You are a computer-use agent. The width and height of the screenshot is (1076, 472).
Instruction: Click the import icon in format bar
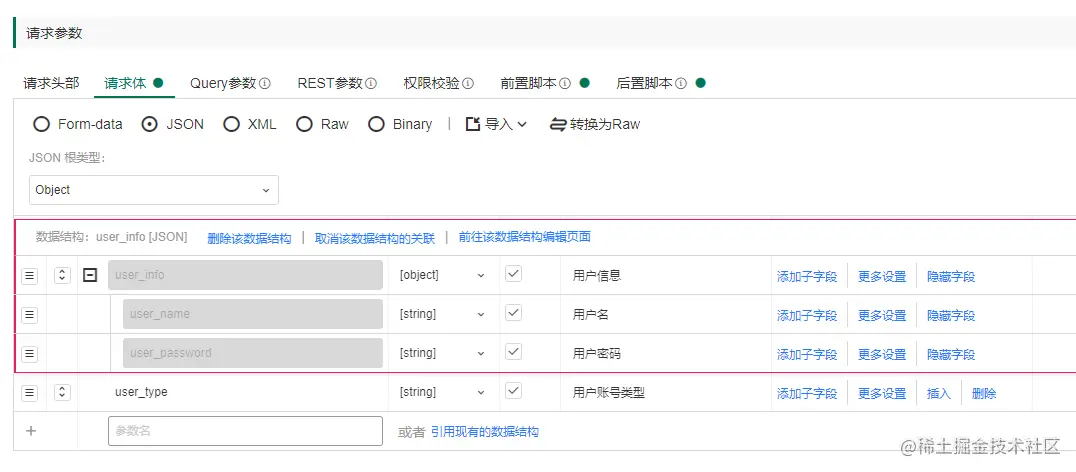click(x=473, y=124)
